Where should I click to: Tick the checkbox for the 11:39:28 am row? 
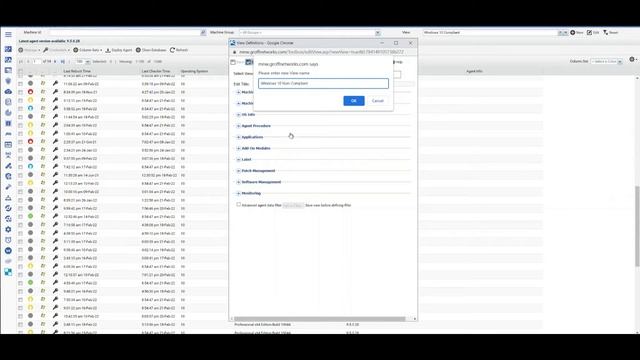pos(20,175)
